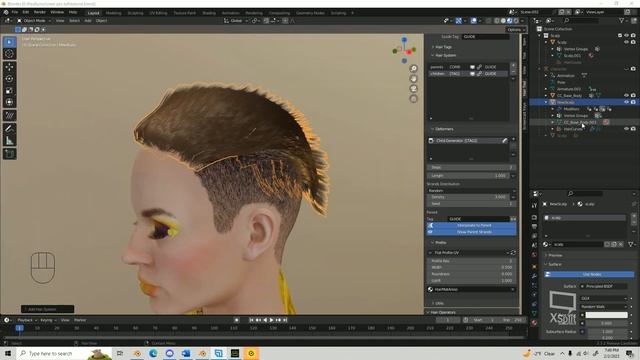The image size is (640, 360).
Task: Click the navigation gizmo Z axis
Action: click(404, 40)
